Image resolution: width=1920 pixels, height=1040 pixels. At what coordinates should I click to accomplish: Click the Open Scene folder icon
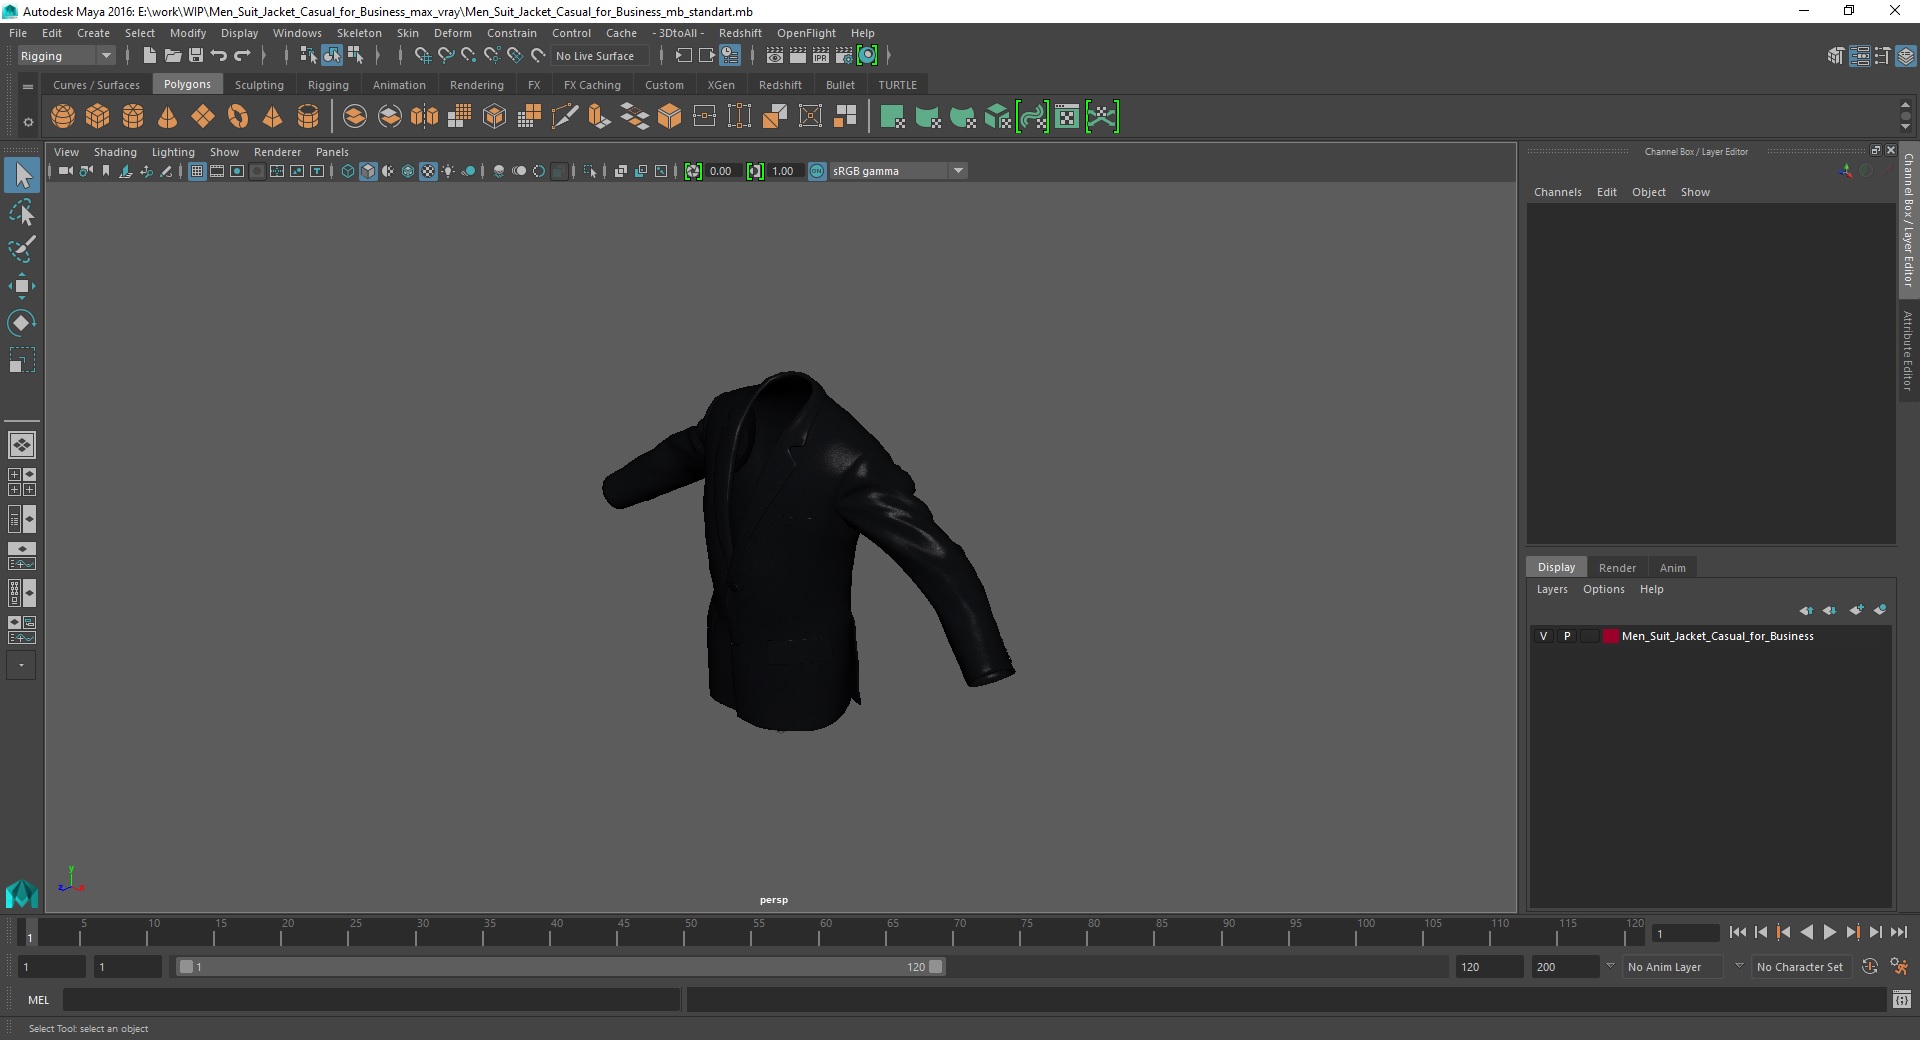[172, 56]
